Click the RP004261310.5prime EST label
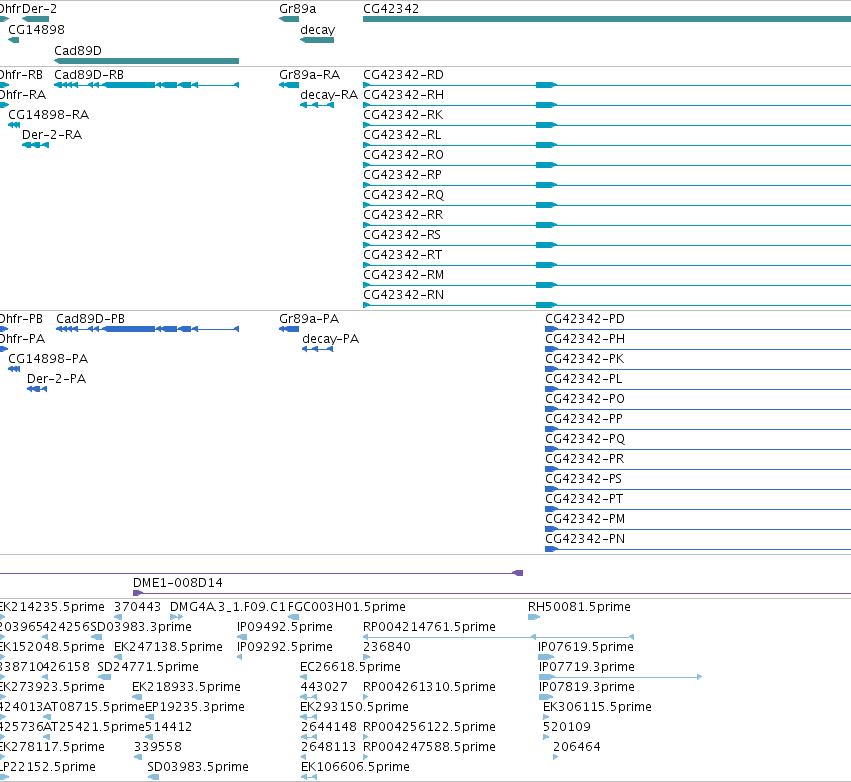This screenshot has height=782, width=851. tap(429, 688)
